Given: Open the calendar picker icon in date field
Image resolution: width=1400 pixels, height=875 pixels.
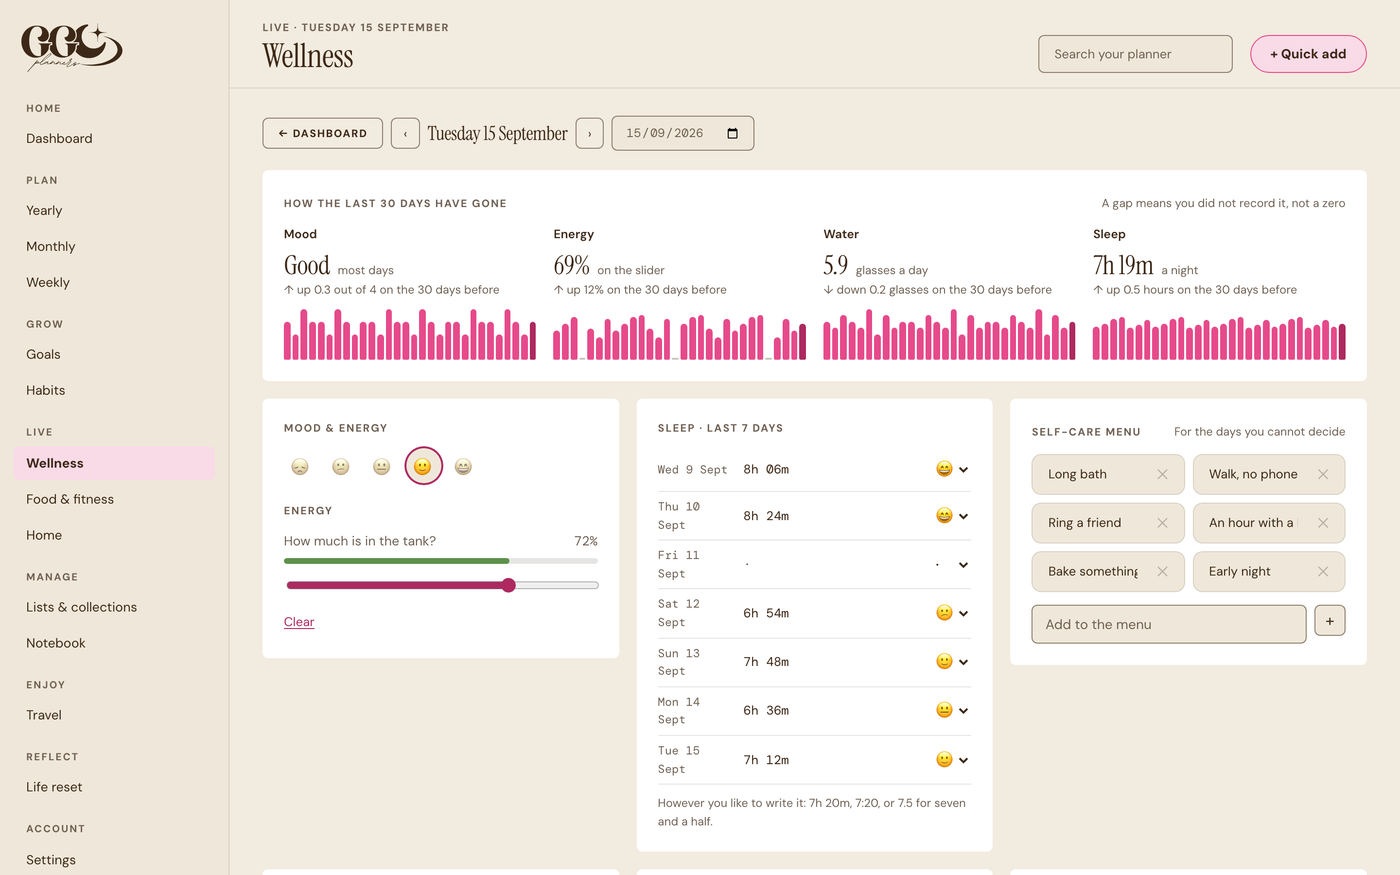Looking at the screenshot, I should tap(732, 133).
